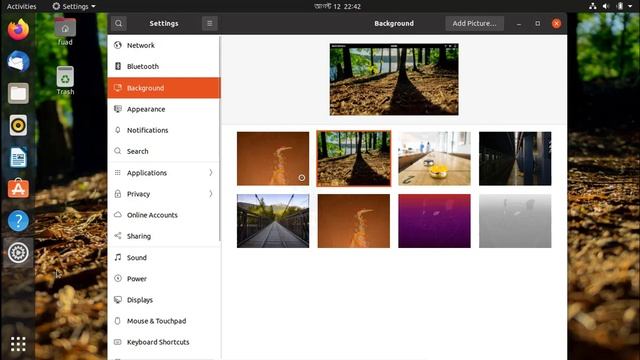Open Help from the dock
This screenshot has width=640, height=360.
(x=18, y=221)
